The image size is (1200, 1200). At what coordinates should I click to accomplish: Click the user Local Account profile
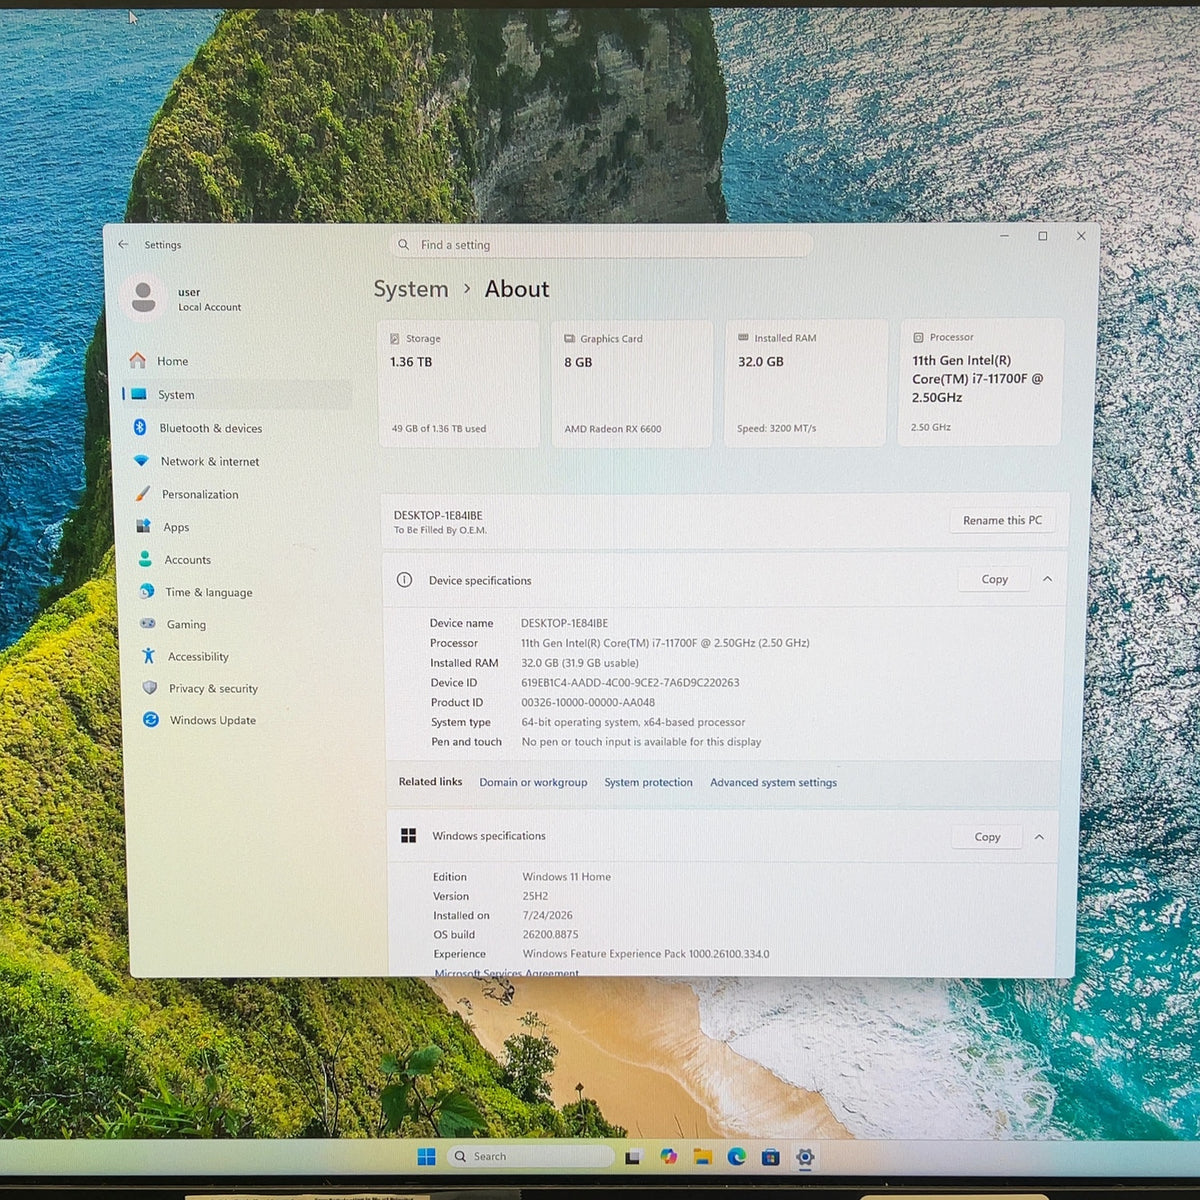[183, 298]
